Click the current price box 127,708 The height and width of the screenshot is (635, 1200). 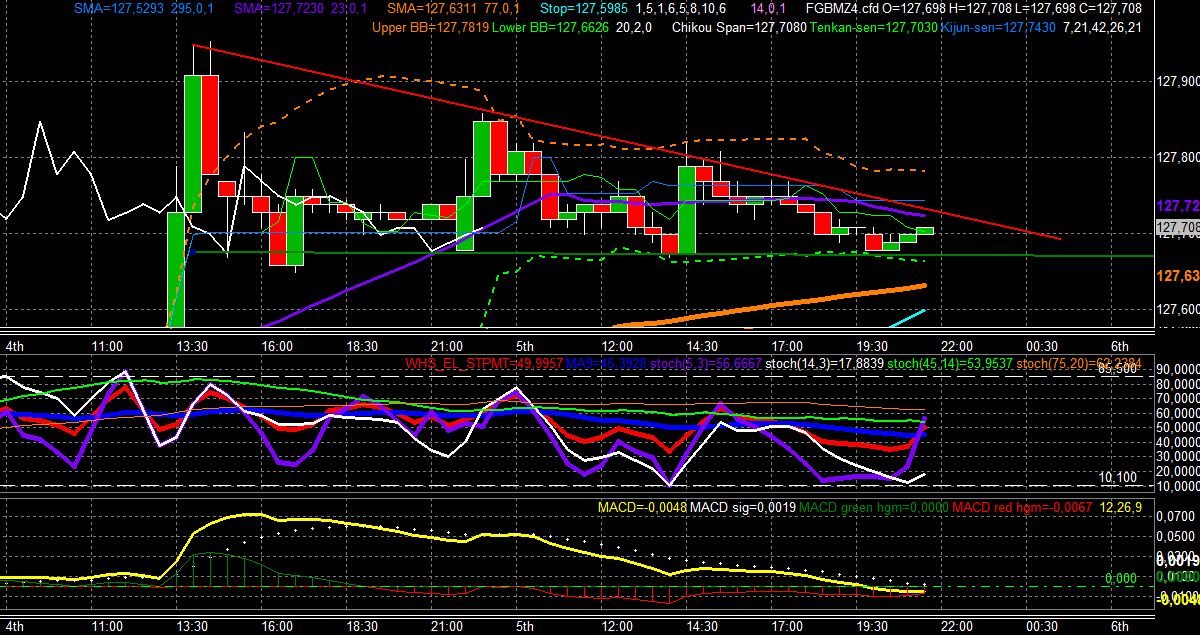click(x=1177, y=229)
